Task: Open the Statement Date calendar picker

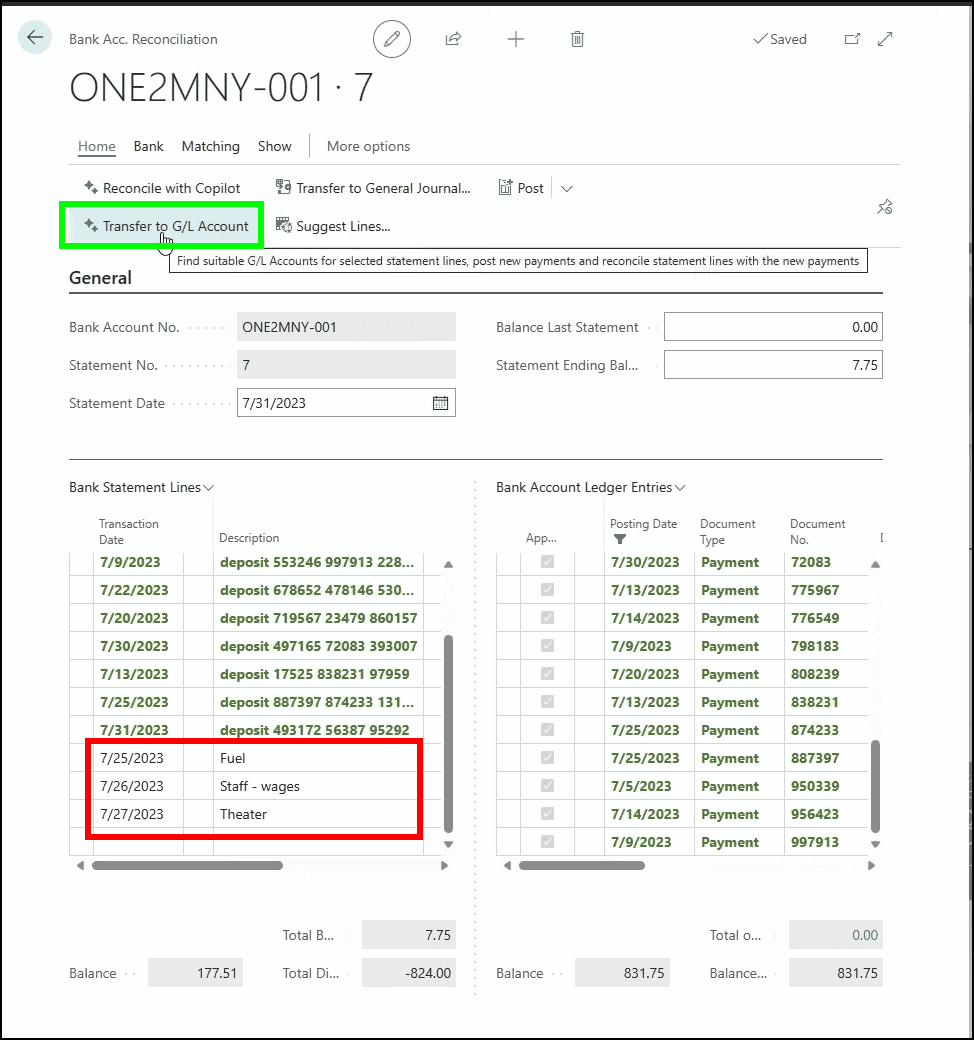Action: pyautogui.click(x=440, y=403)
